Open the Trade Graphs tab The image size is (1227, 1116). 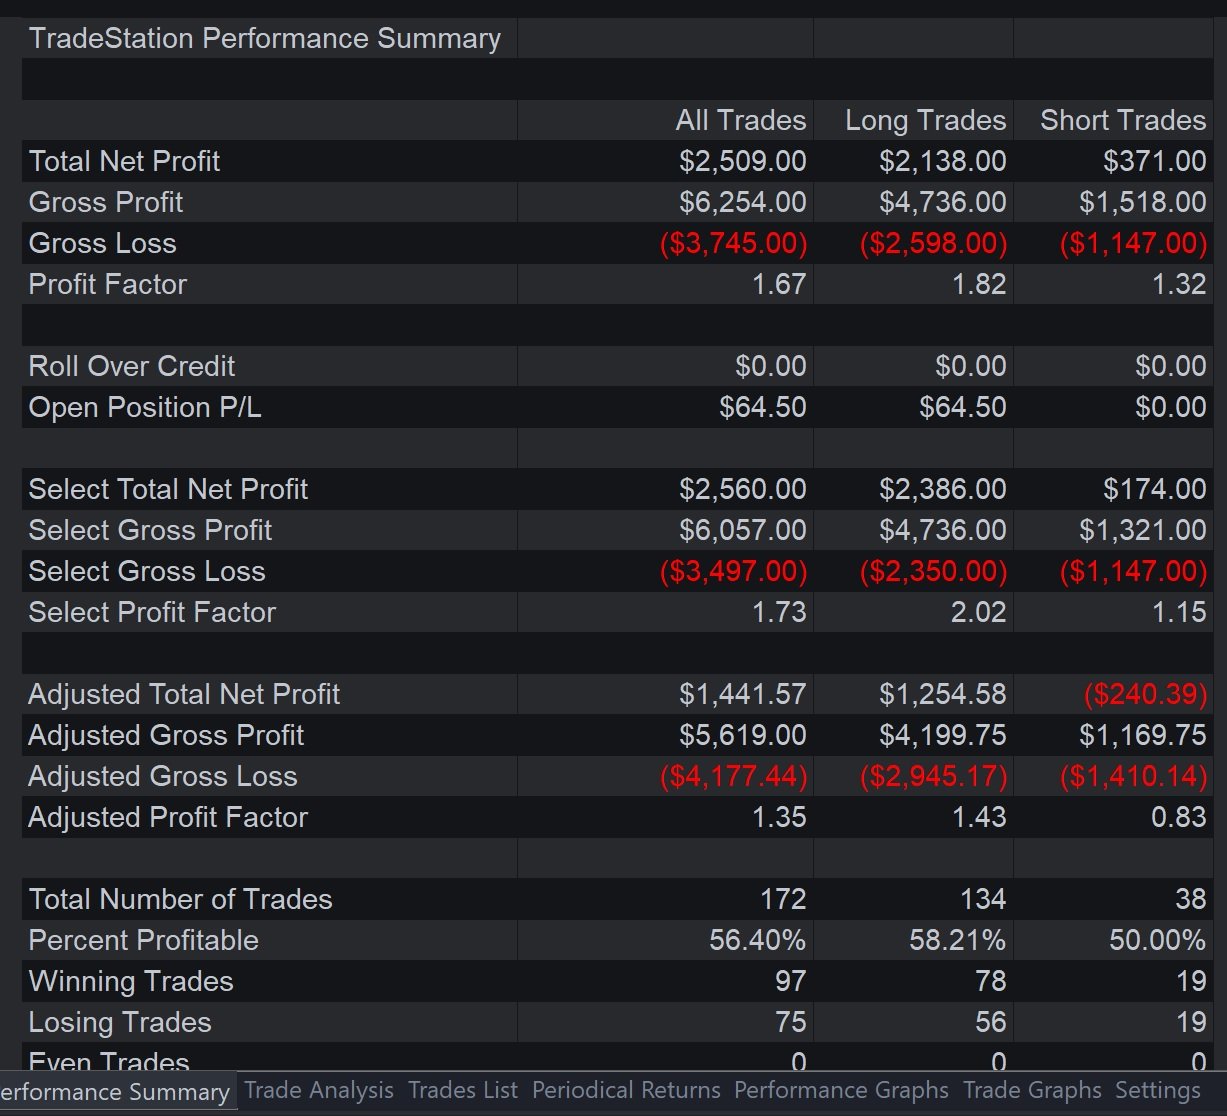1032,1090
